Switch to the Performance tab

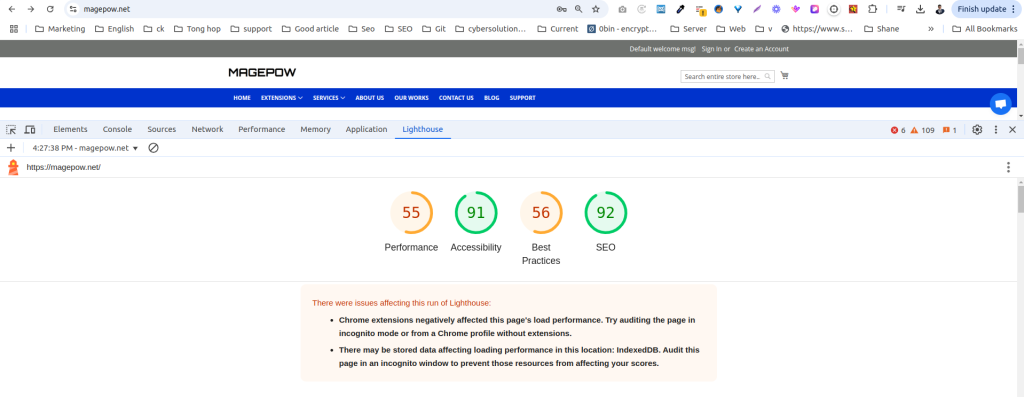click(262, 129)
